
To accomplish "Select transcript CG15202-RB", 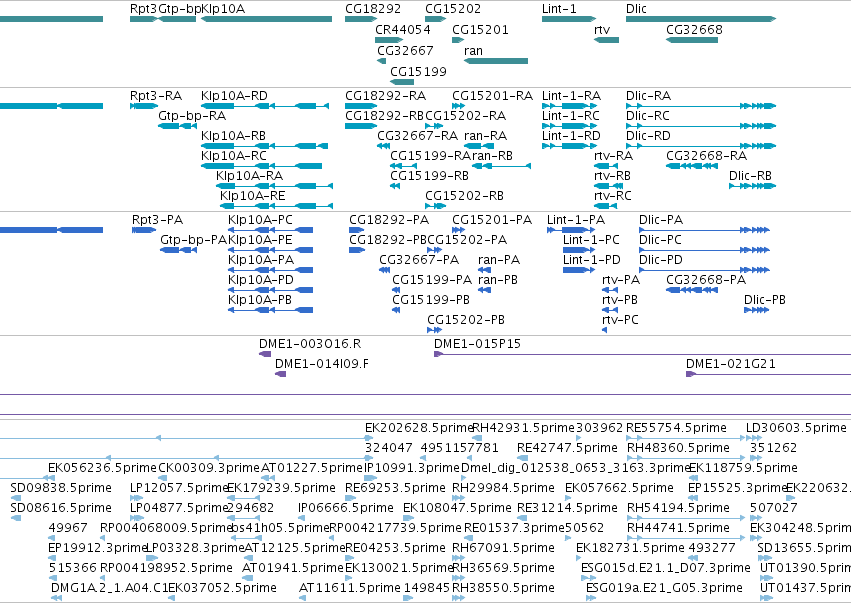I will click(x=435, y=206).
